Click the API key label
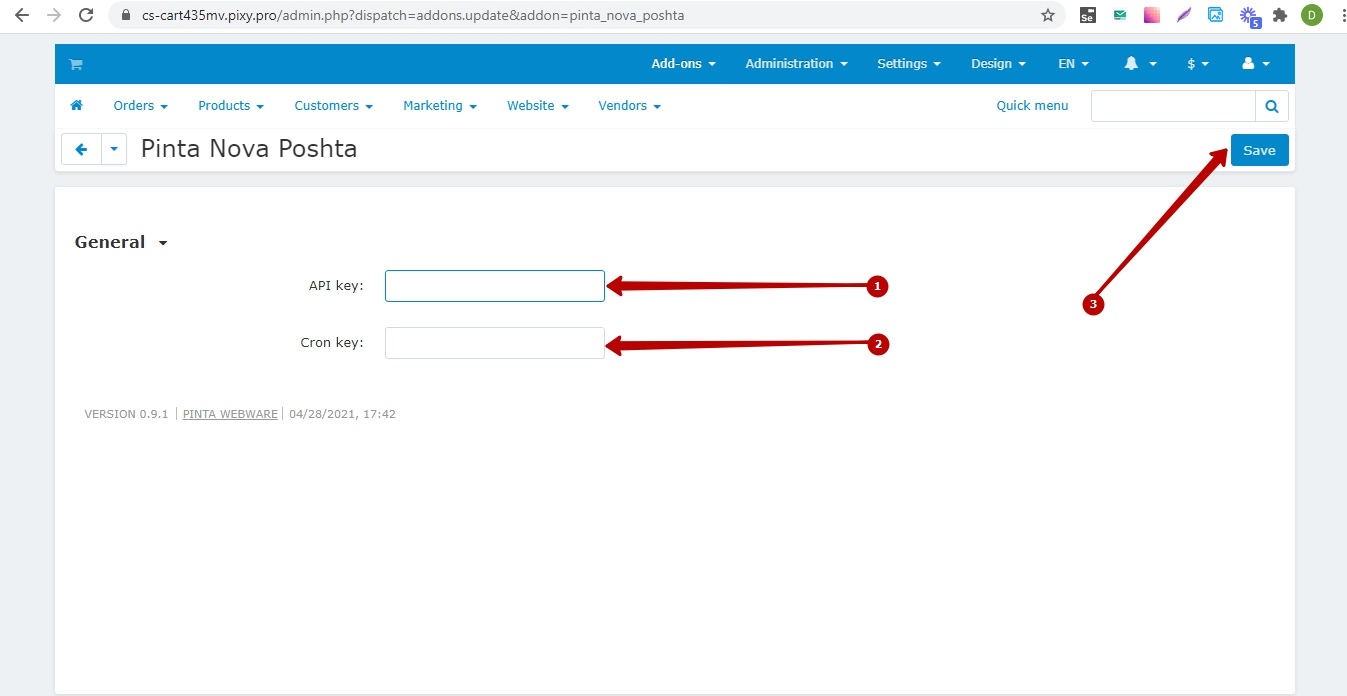The image size is (1347, 696). [336, 286]
